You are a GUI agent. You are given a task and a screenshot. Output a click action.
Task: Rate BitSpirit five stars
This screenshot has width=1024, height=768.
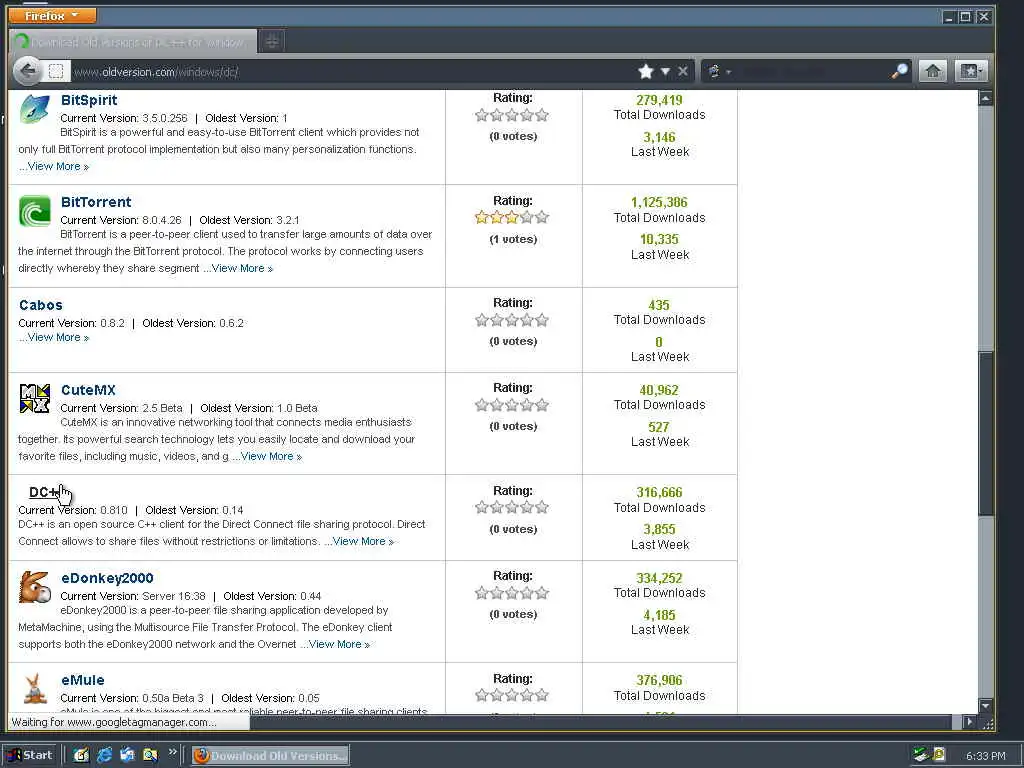(542, 116)
